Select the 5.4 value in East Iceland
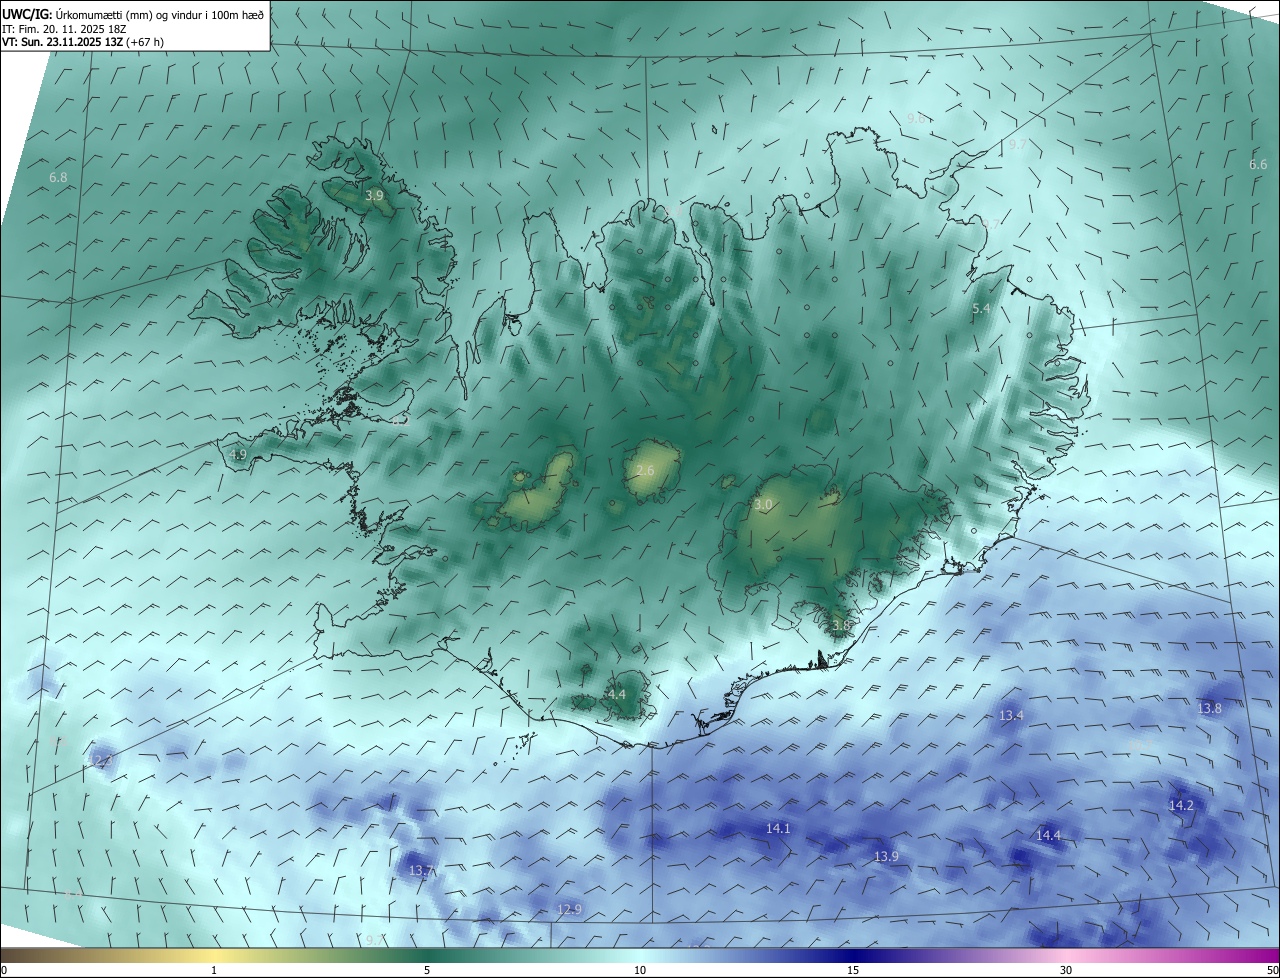Viewport: 1280px width, 978px height. 981,309
